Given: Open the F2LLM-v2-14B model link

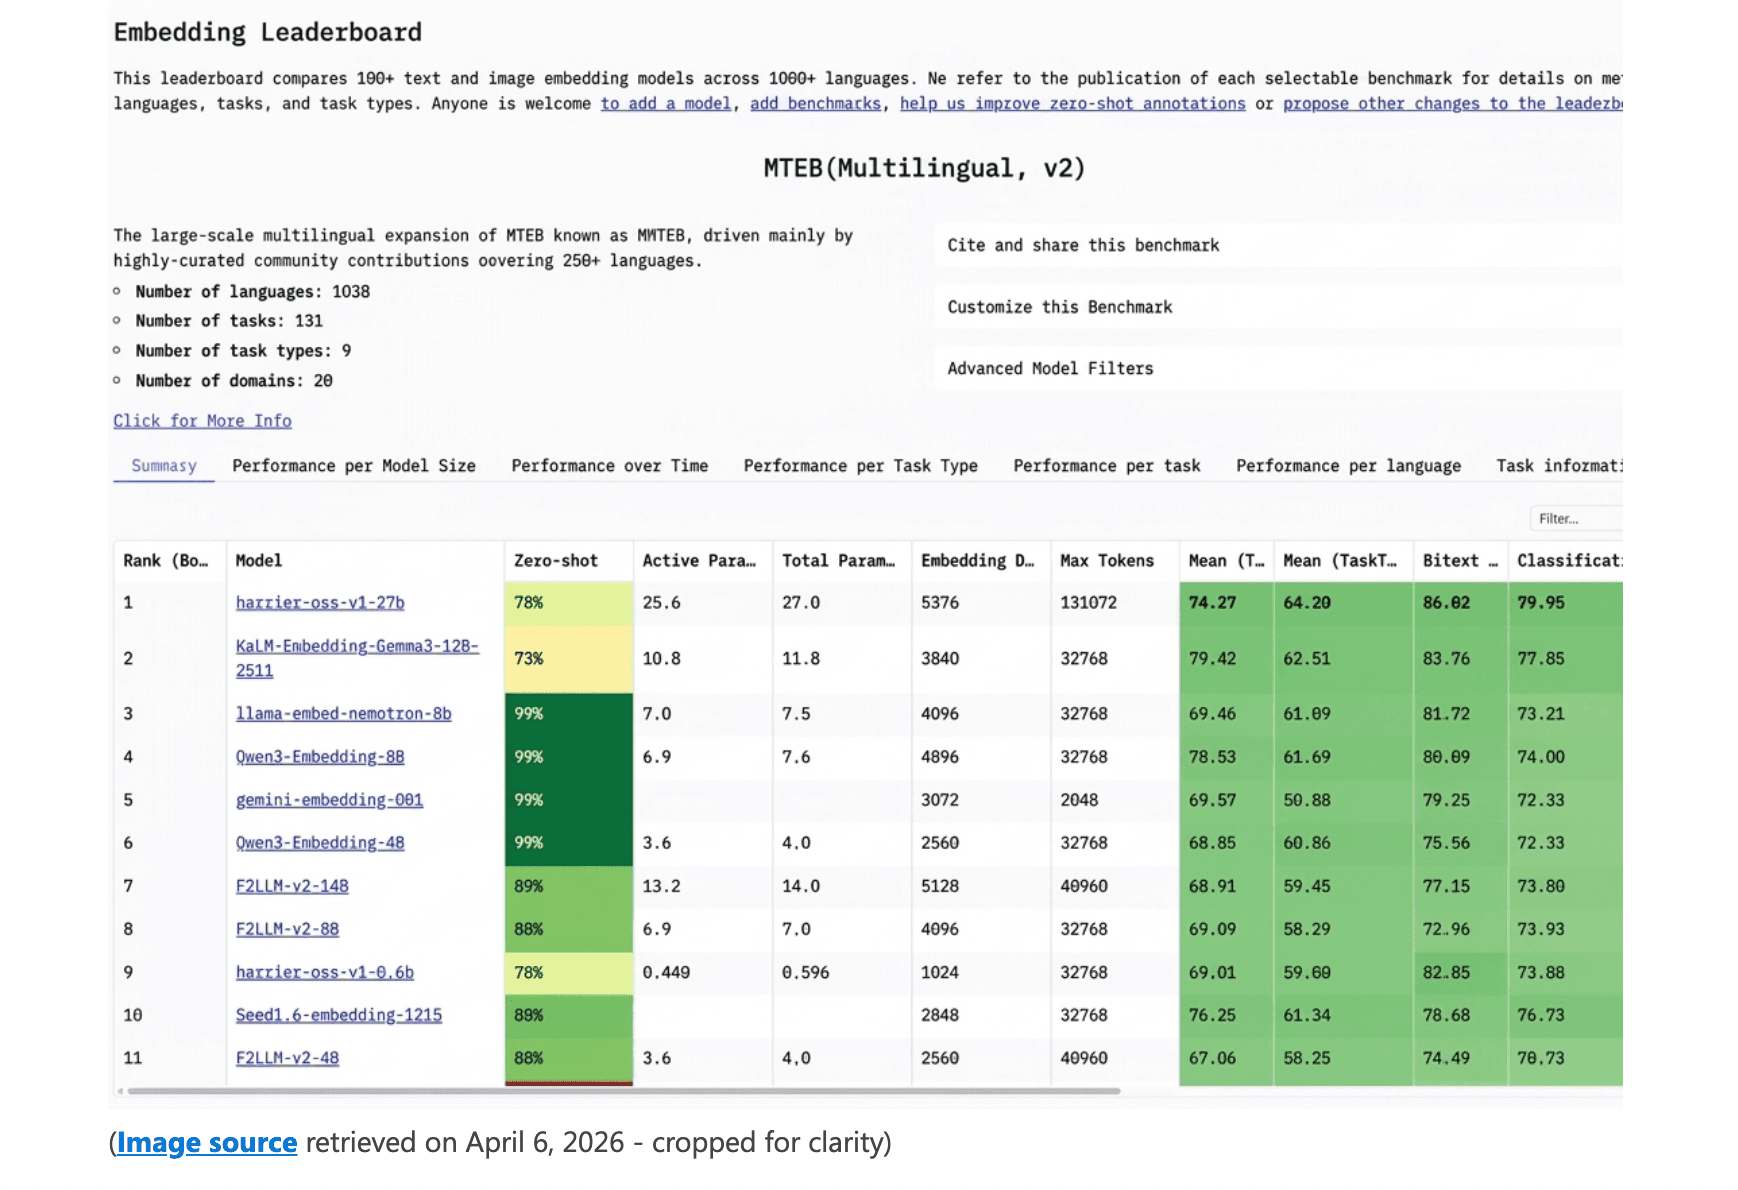Looking at the screenshot, I should (x=292, y=886).
